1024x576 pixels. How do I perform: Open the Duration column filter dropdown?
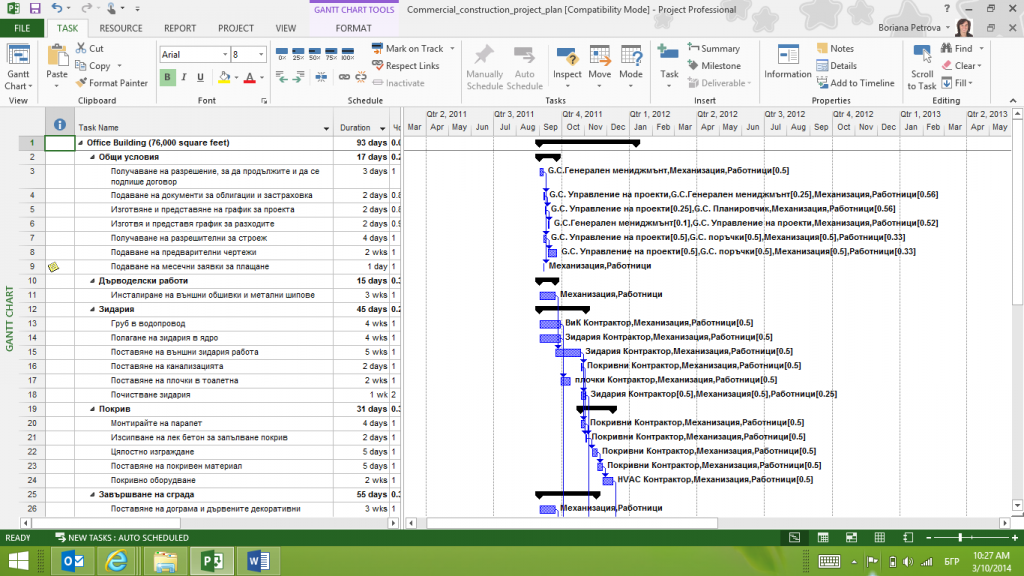click(x=383, y=128)
